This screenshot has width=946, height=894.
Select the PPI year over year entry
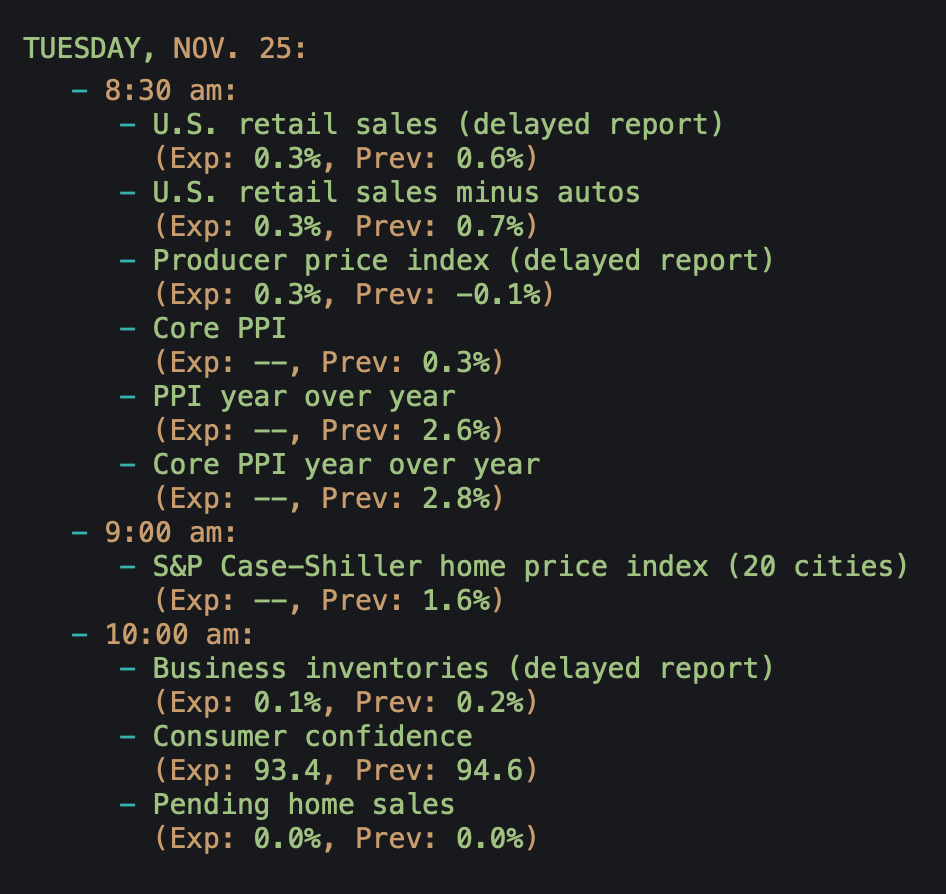point(304,396)
